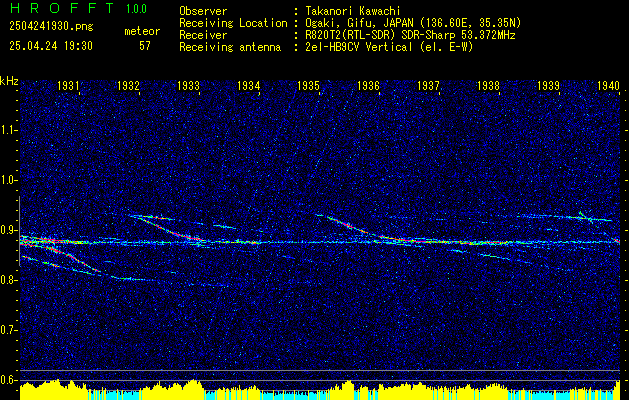This screenshot has height=400, width=629.
Task: Click the kHz axis unit label
Action: click(x=10, y=81)
